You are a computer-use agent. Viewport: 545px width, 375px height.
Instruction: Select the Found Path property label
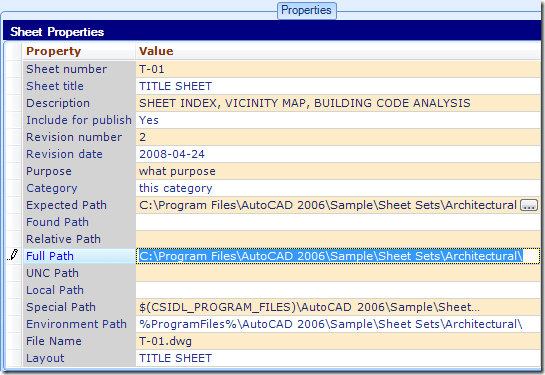57,222
